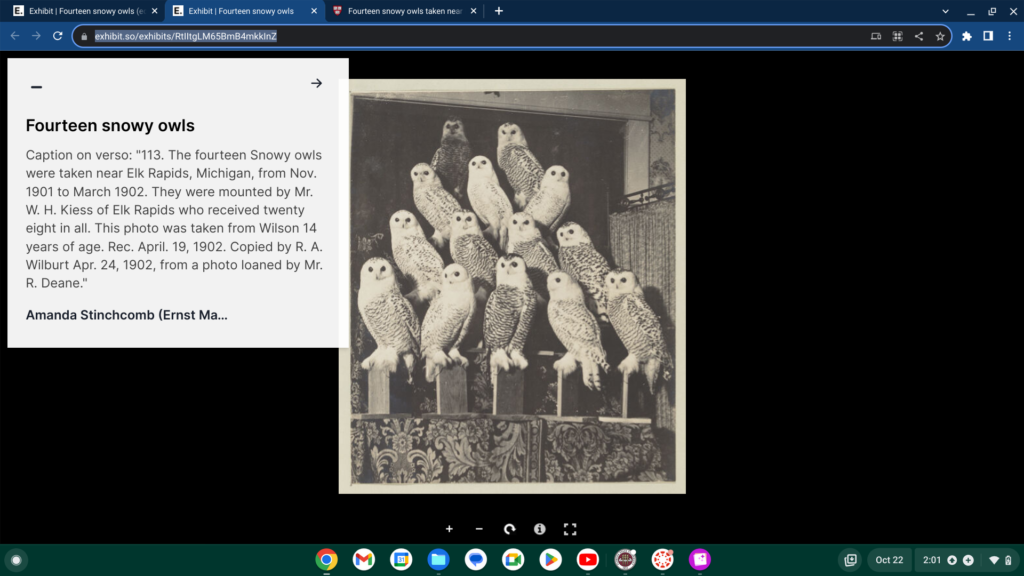Image resolution: width=1024 pixels, height=576 pixels.
Task: Close the active Exhibit tab
Action: [314, 11]
